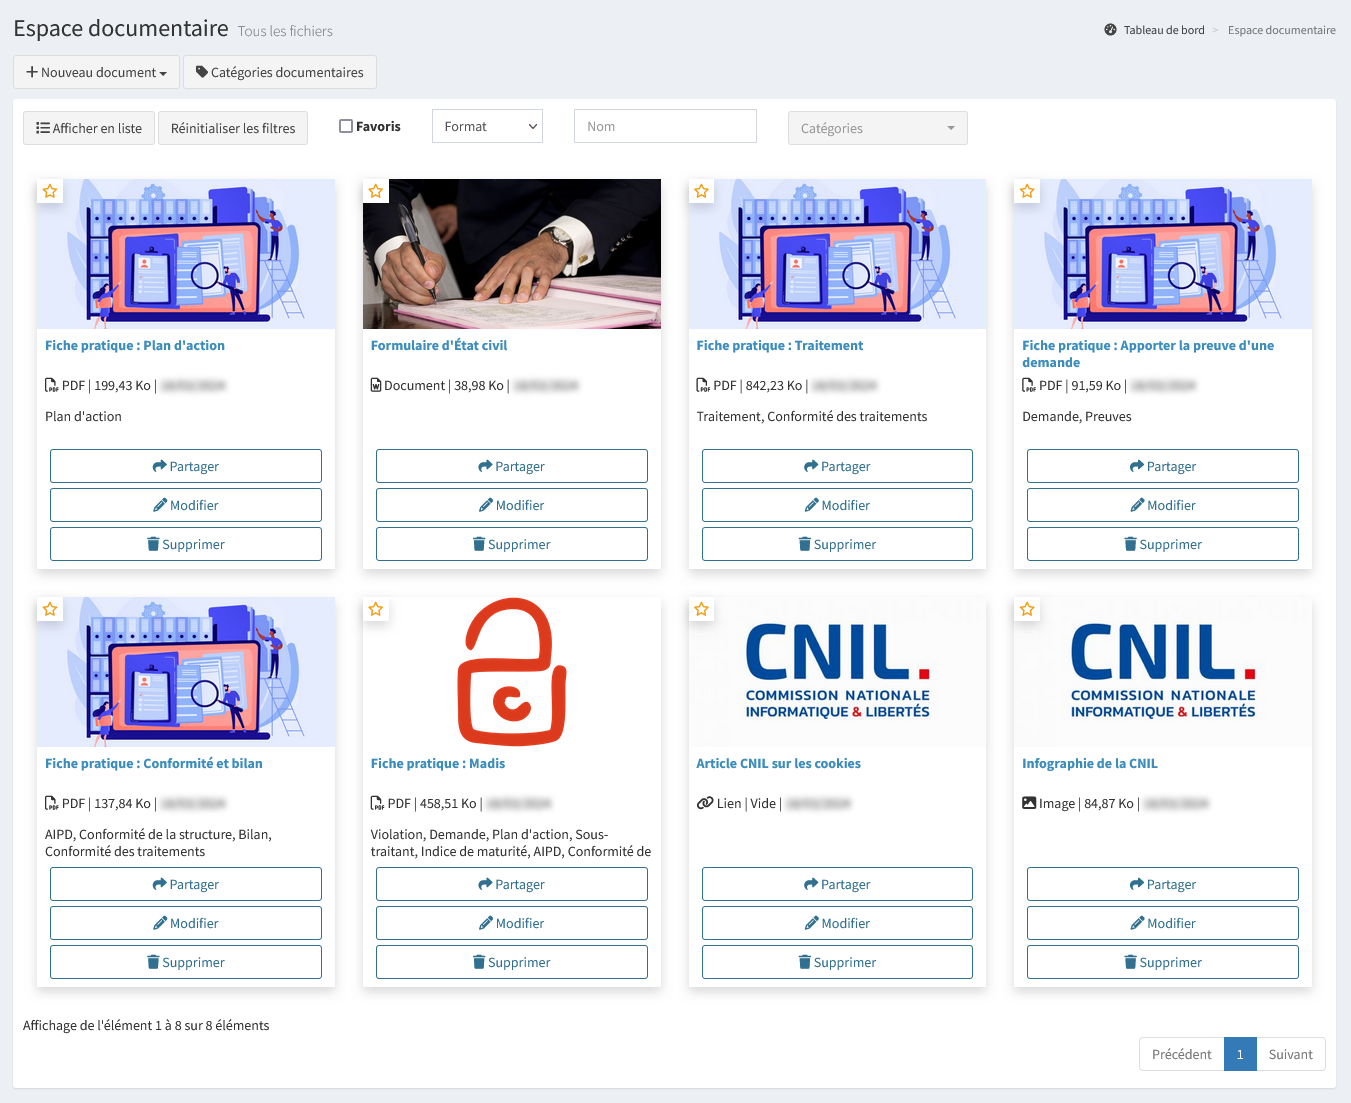Go to page 1 in pagination
Image resolution: width=1351 pixels, height=1103 pixels.
pyautogui.click(x=1239, y=1054)
